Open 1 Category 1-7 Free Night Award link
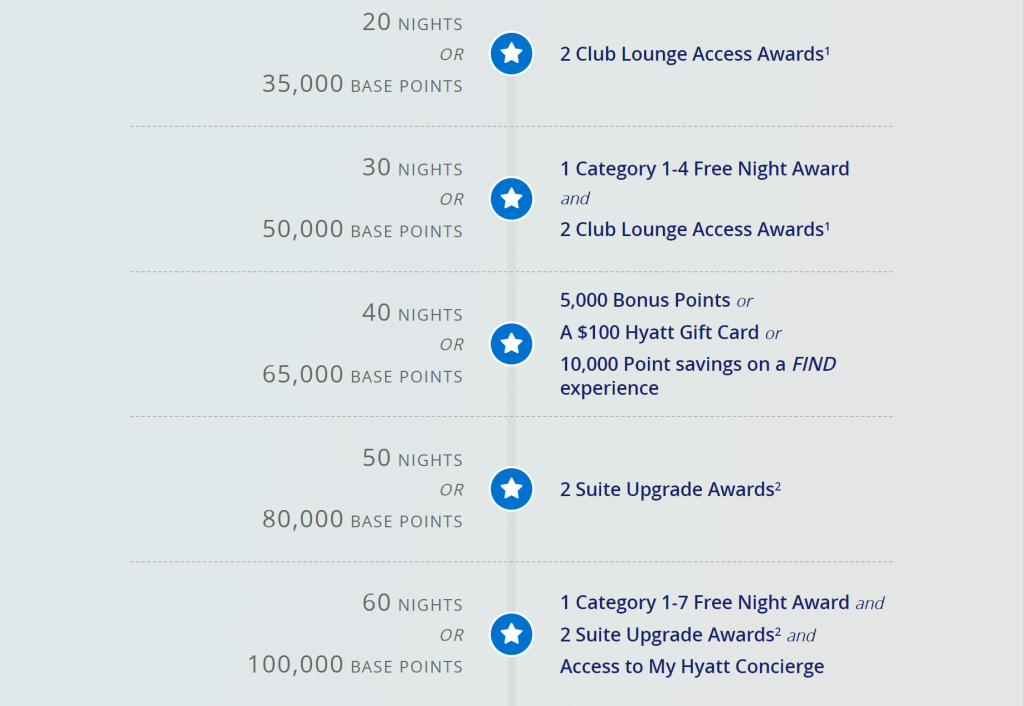This screenshot has height=706, width=1024. click(705, 602)
